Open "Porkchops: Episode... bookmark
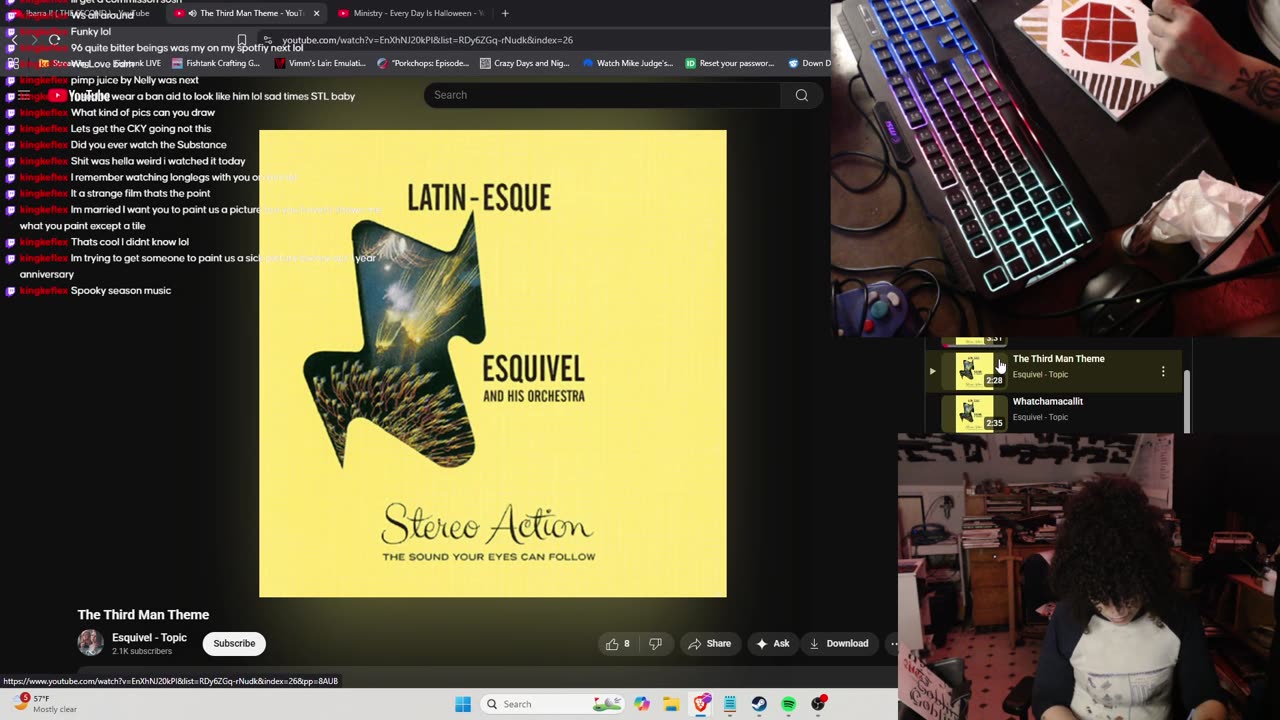 423,63
